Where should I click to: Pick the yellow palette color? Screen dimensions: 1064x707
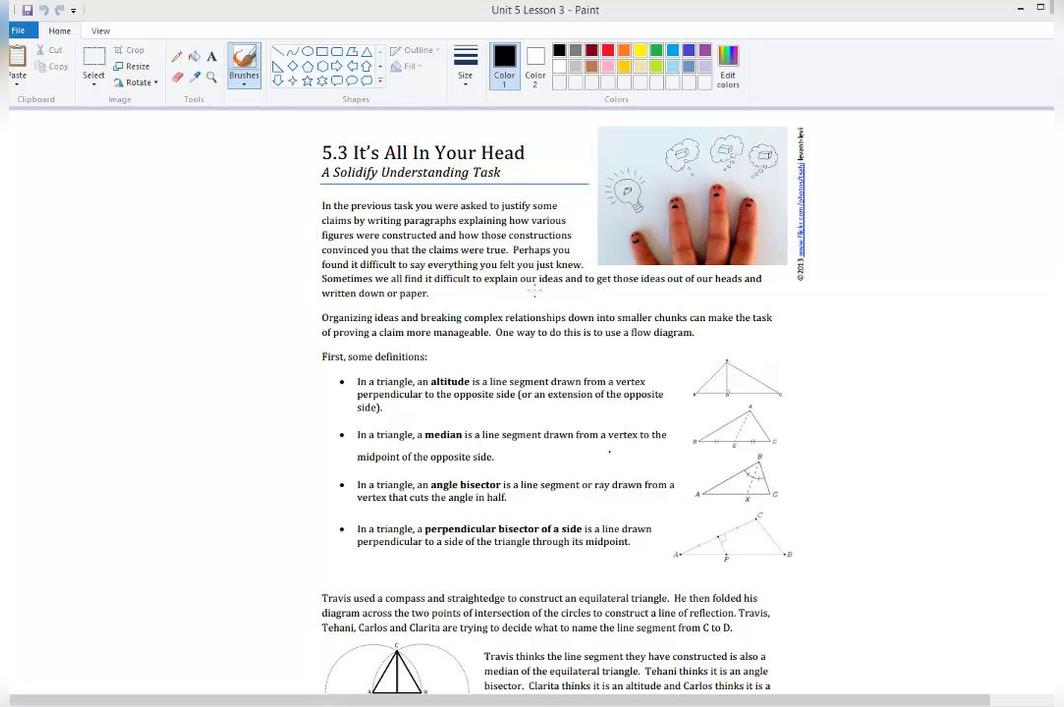click(640, 50)
